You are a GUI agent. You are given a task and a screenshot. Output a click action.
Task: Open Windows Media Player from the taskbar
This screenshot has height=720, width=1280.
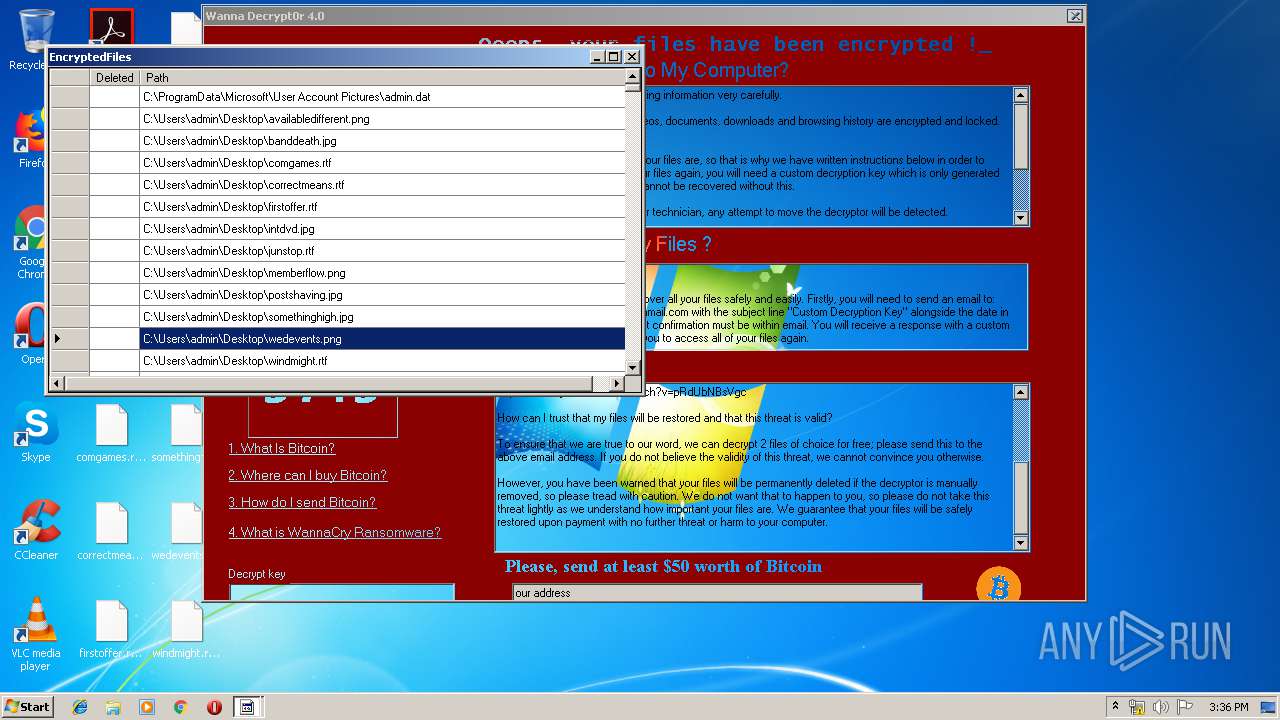147,707
